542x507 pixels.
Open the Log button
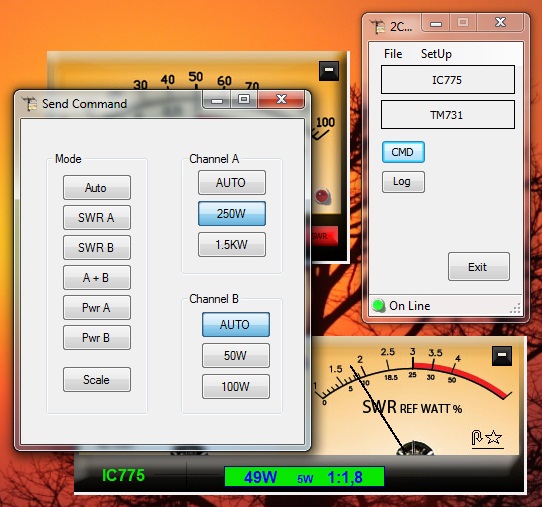tap(403, 182)
